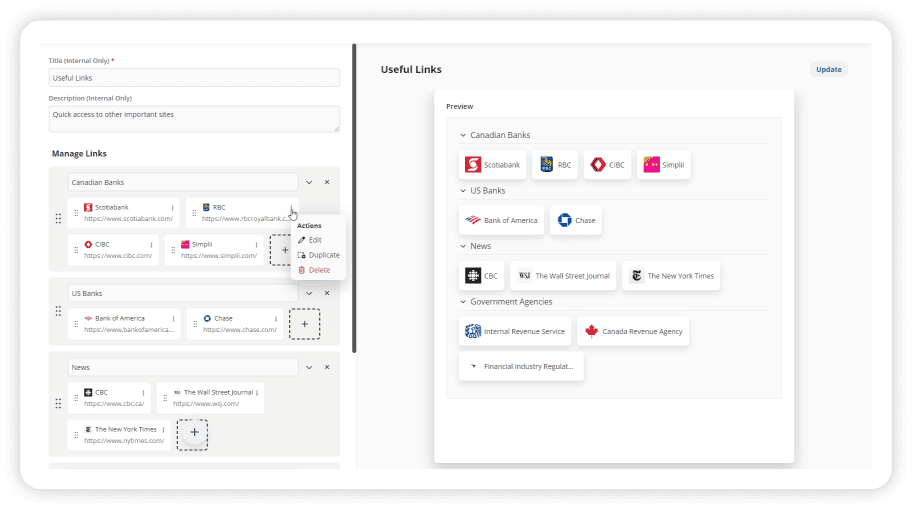
Task: Collapse the News group in Manage Links
Action: coord(309,367)
